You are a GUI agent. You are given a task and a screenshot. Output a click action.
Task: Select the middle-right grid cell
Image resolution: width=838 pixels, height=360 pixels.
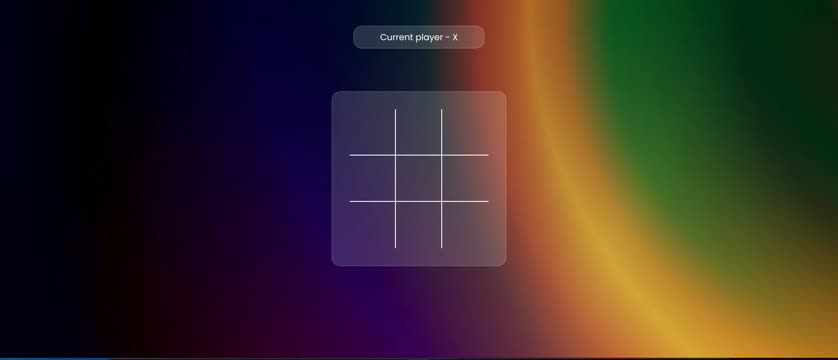465,178
